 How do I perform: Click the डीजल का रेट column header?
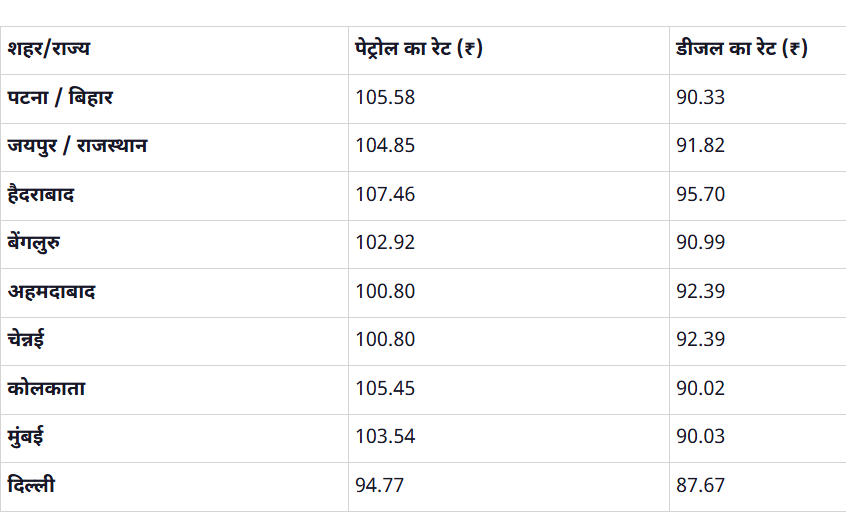[x=741, y=49]
